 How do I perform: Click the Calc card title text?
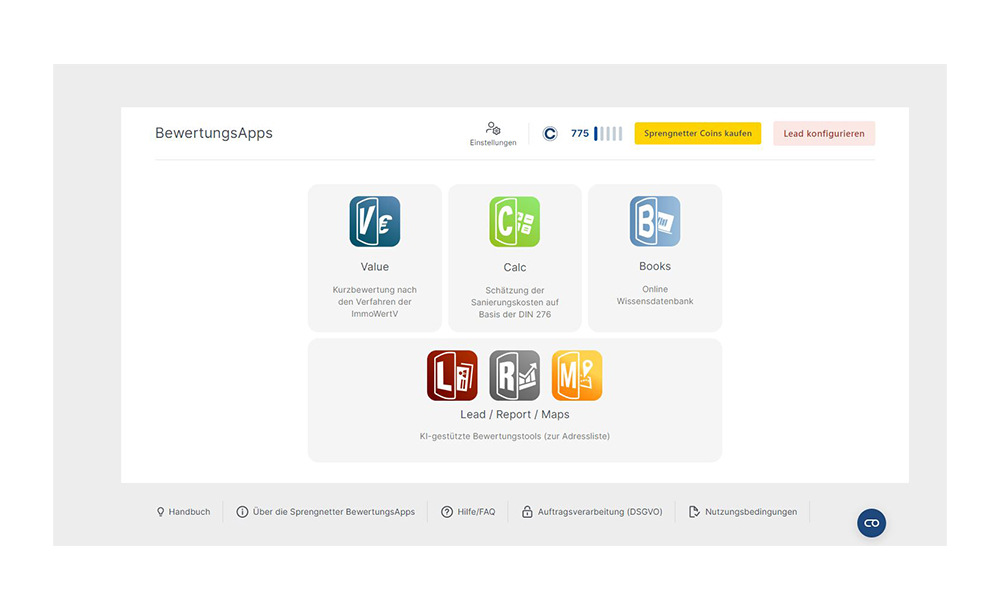[515, 267]
